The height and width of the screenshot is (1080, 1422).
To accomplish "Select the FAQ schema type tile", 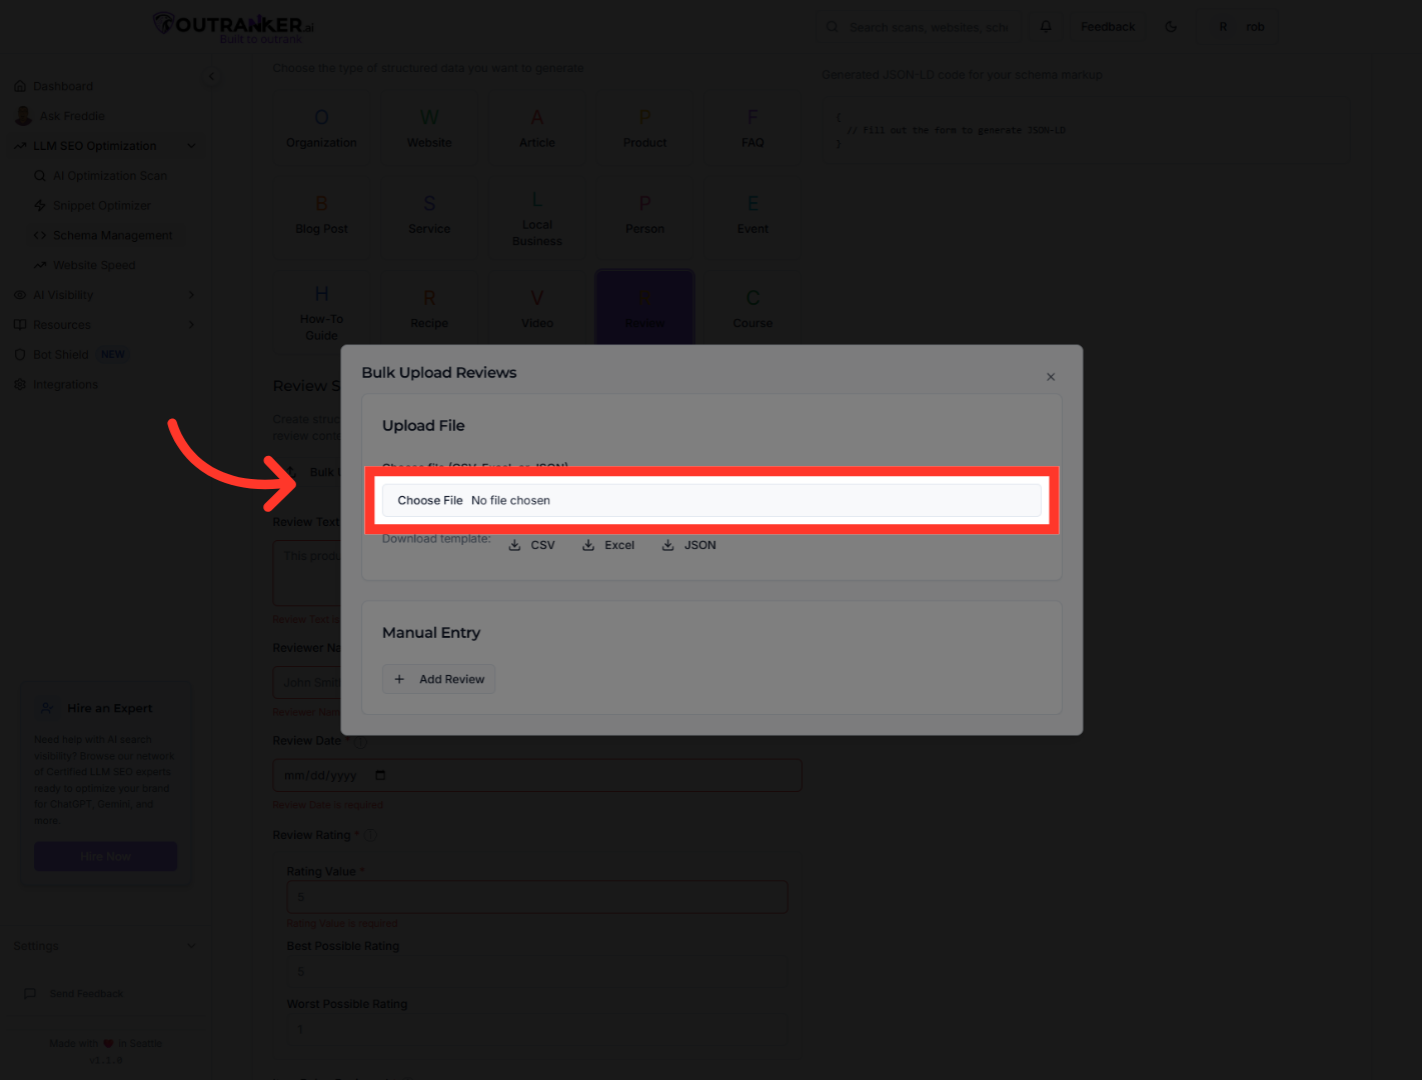I will (x=753, y=130).
